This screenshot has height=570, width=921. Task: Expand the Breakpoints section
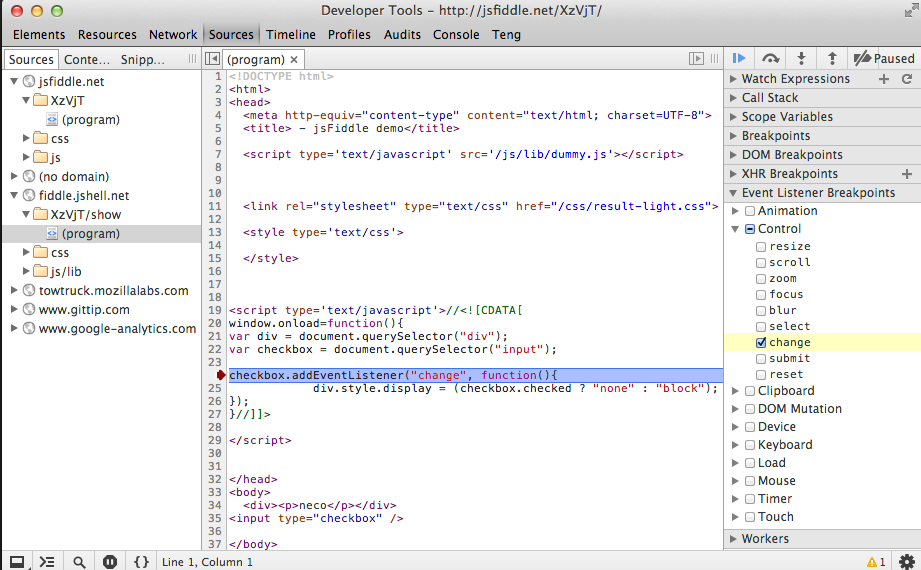(x=733, y=136)
